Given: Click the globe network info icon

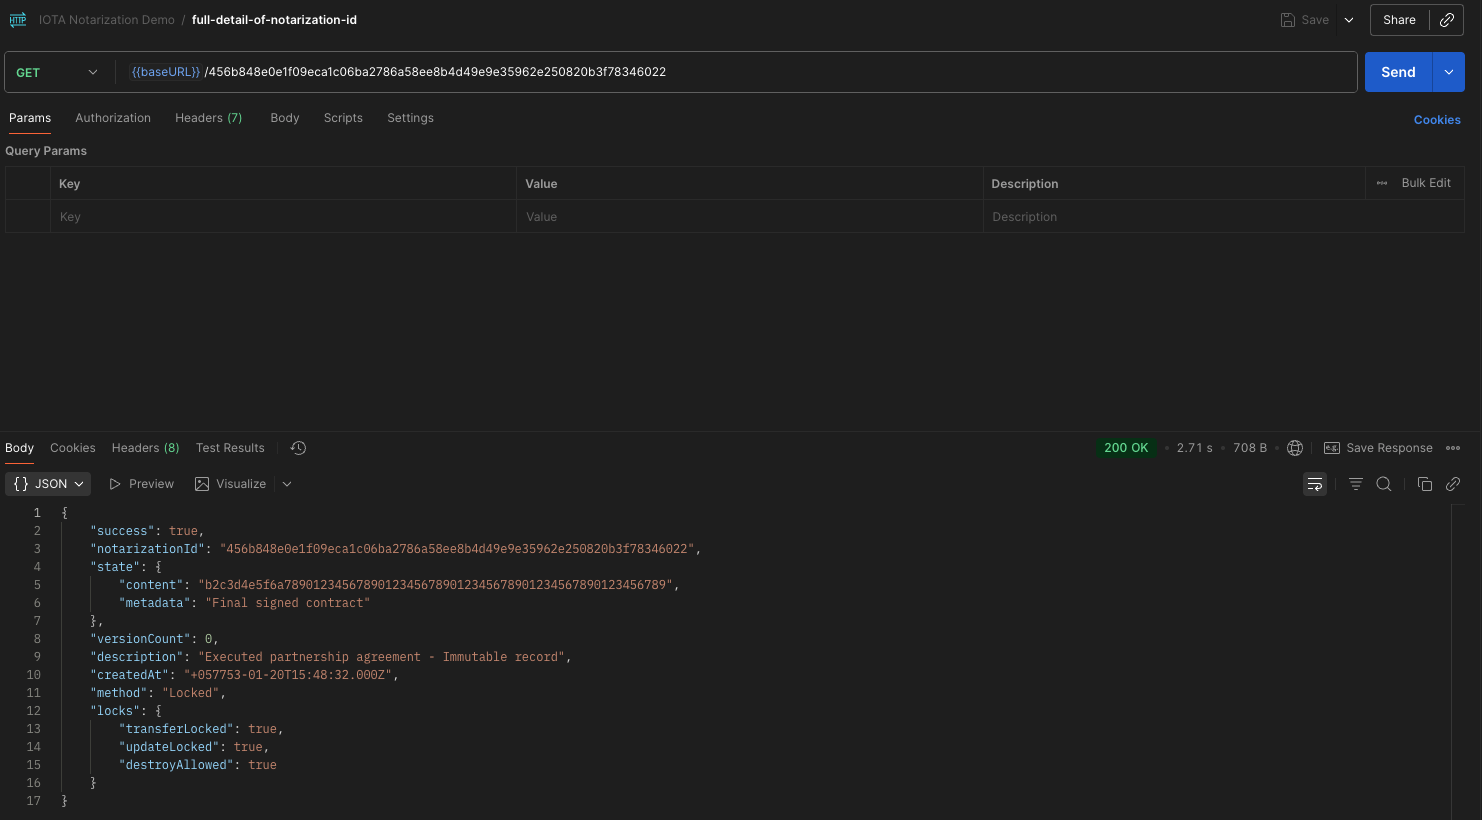Looking at the screenshot, I should pos(1295,448).
